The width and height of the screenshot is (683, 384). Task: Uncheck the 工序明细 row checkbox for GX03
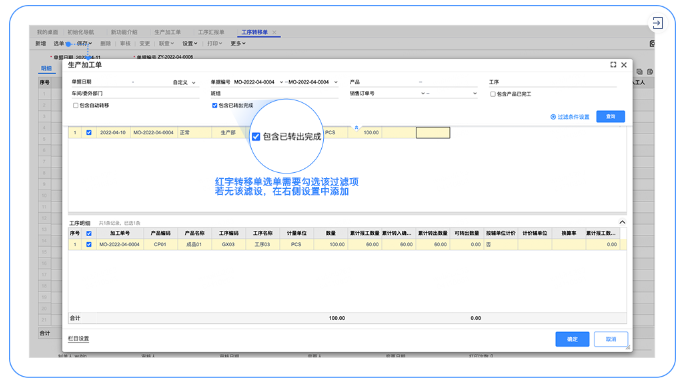click(89, 245)
